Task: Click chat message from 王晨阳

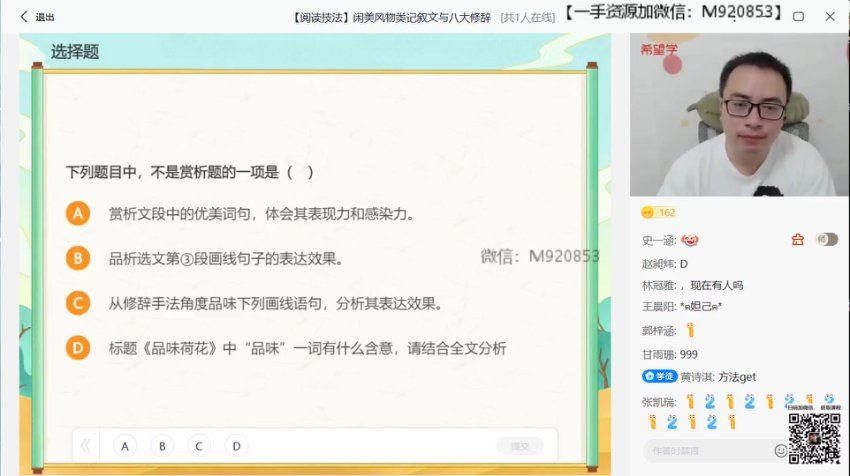Action: pos(682,306)
